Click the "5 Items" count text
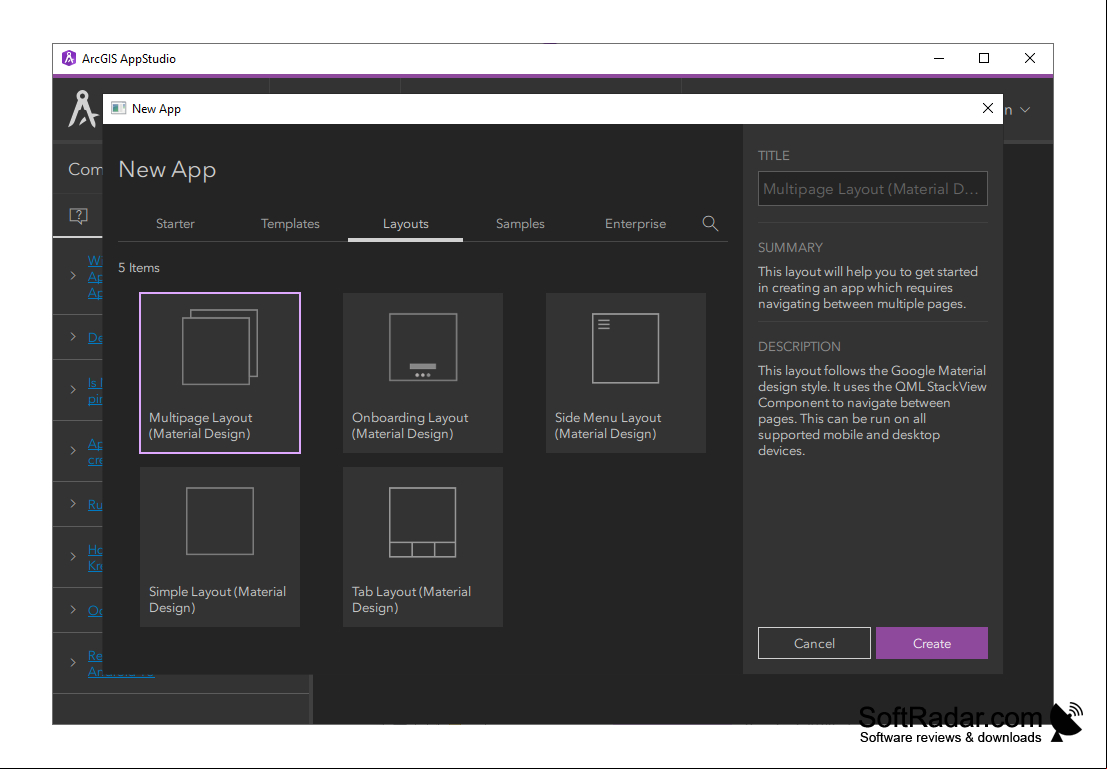Screen dimensions: 1107x769 pos(139,268)
